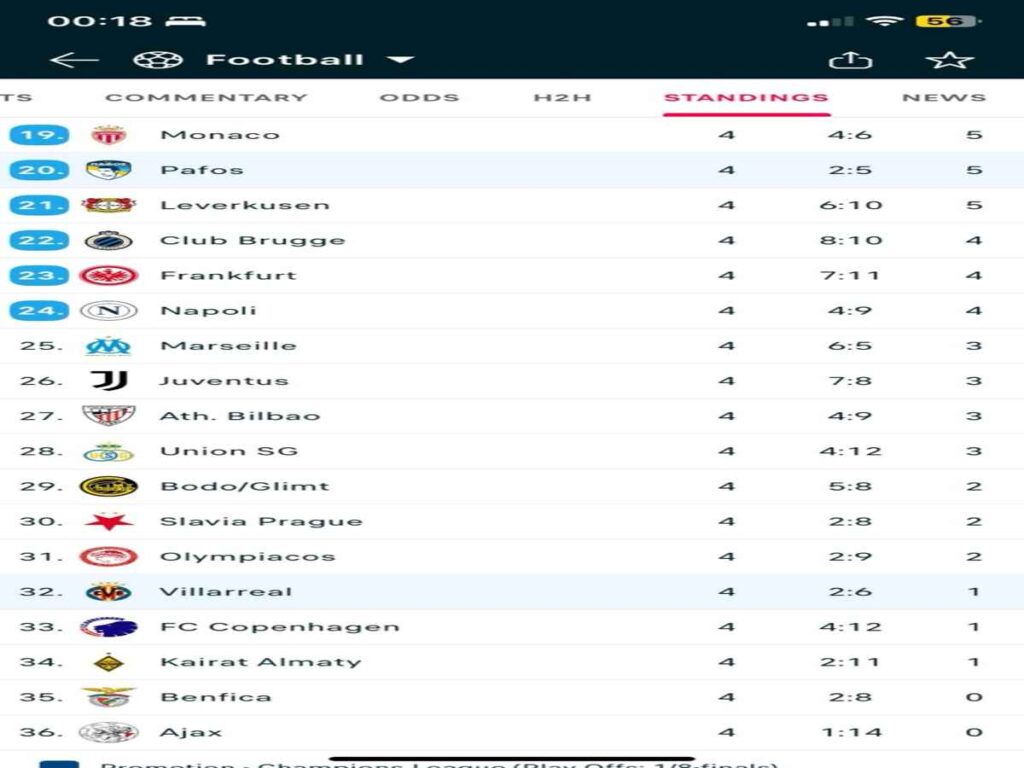Tap the Marseille club crest
The width and height of the screenshot is (1024, 768).
point(108,346)
